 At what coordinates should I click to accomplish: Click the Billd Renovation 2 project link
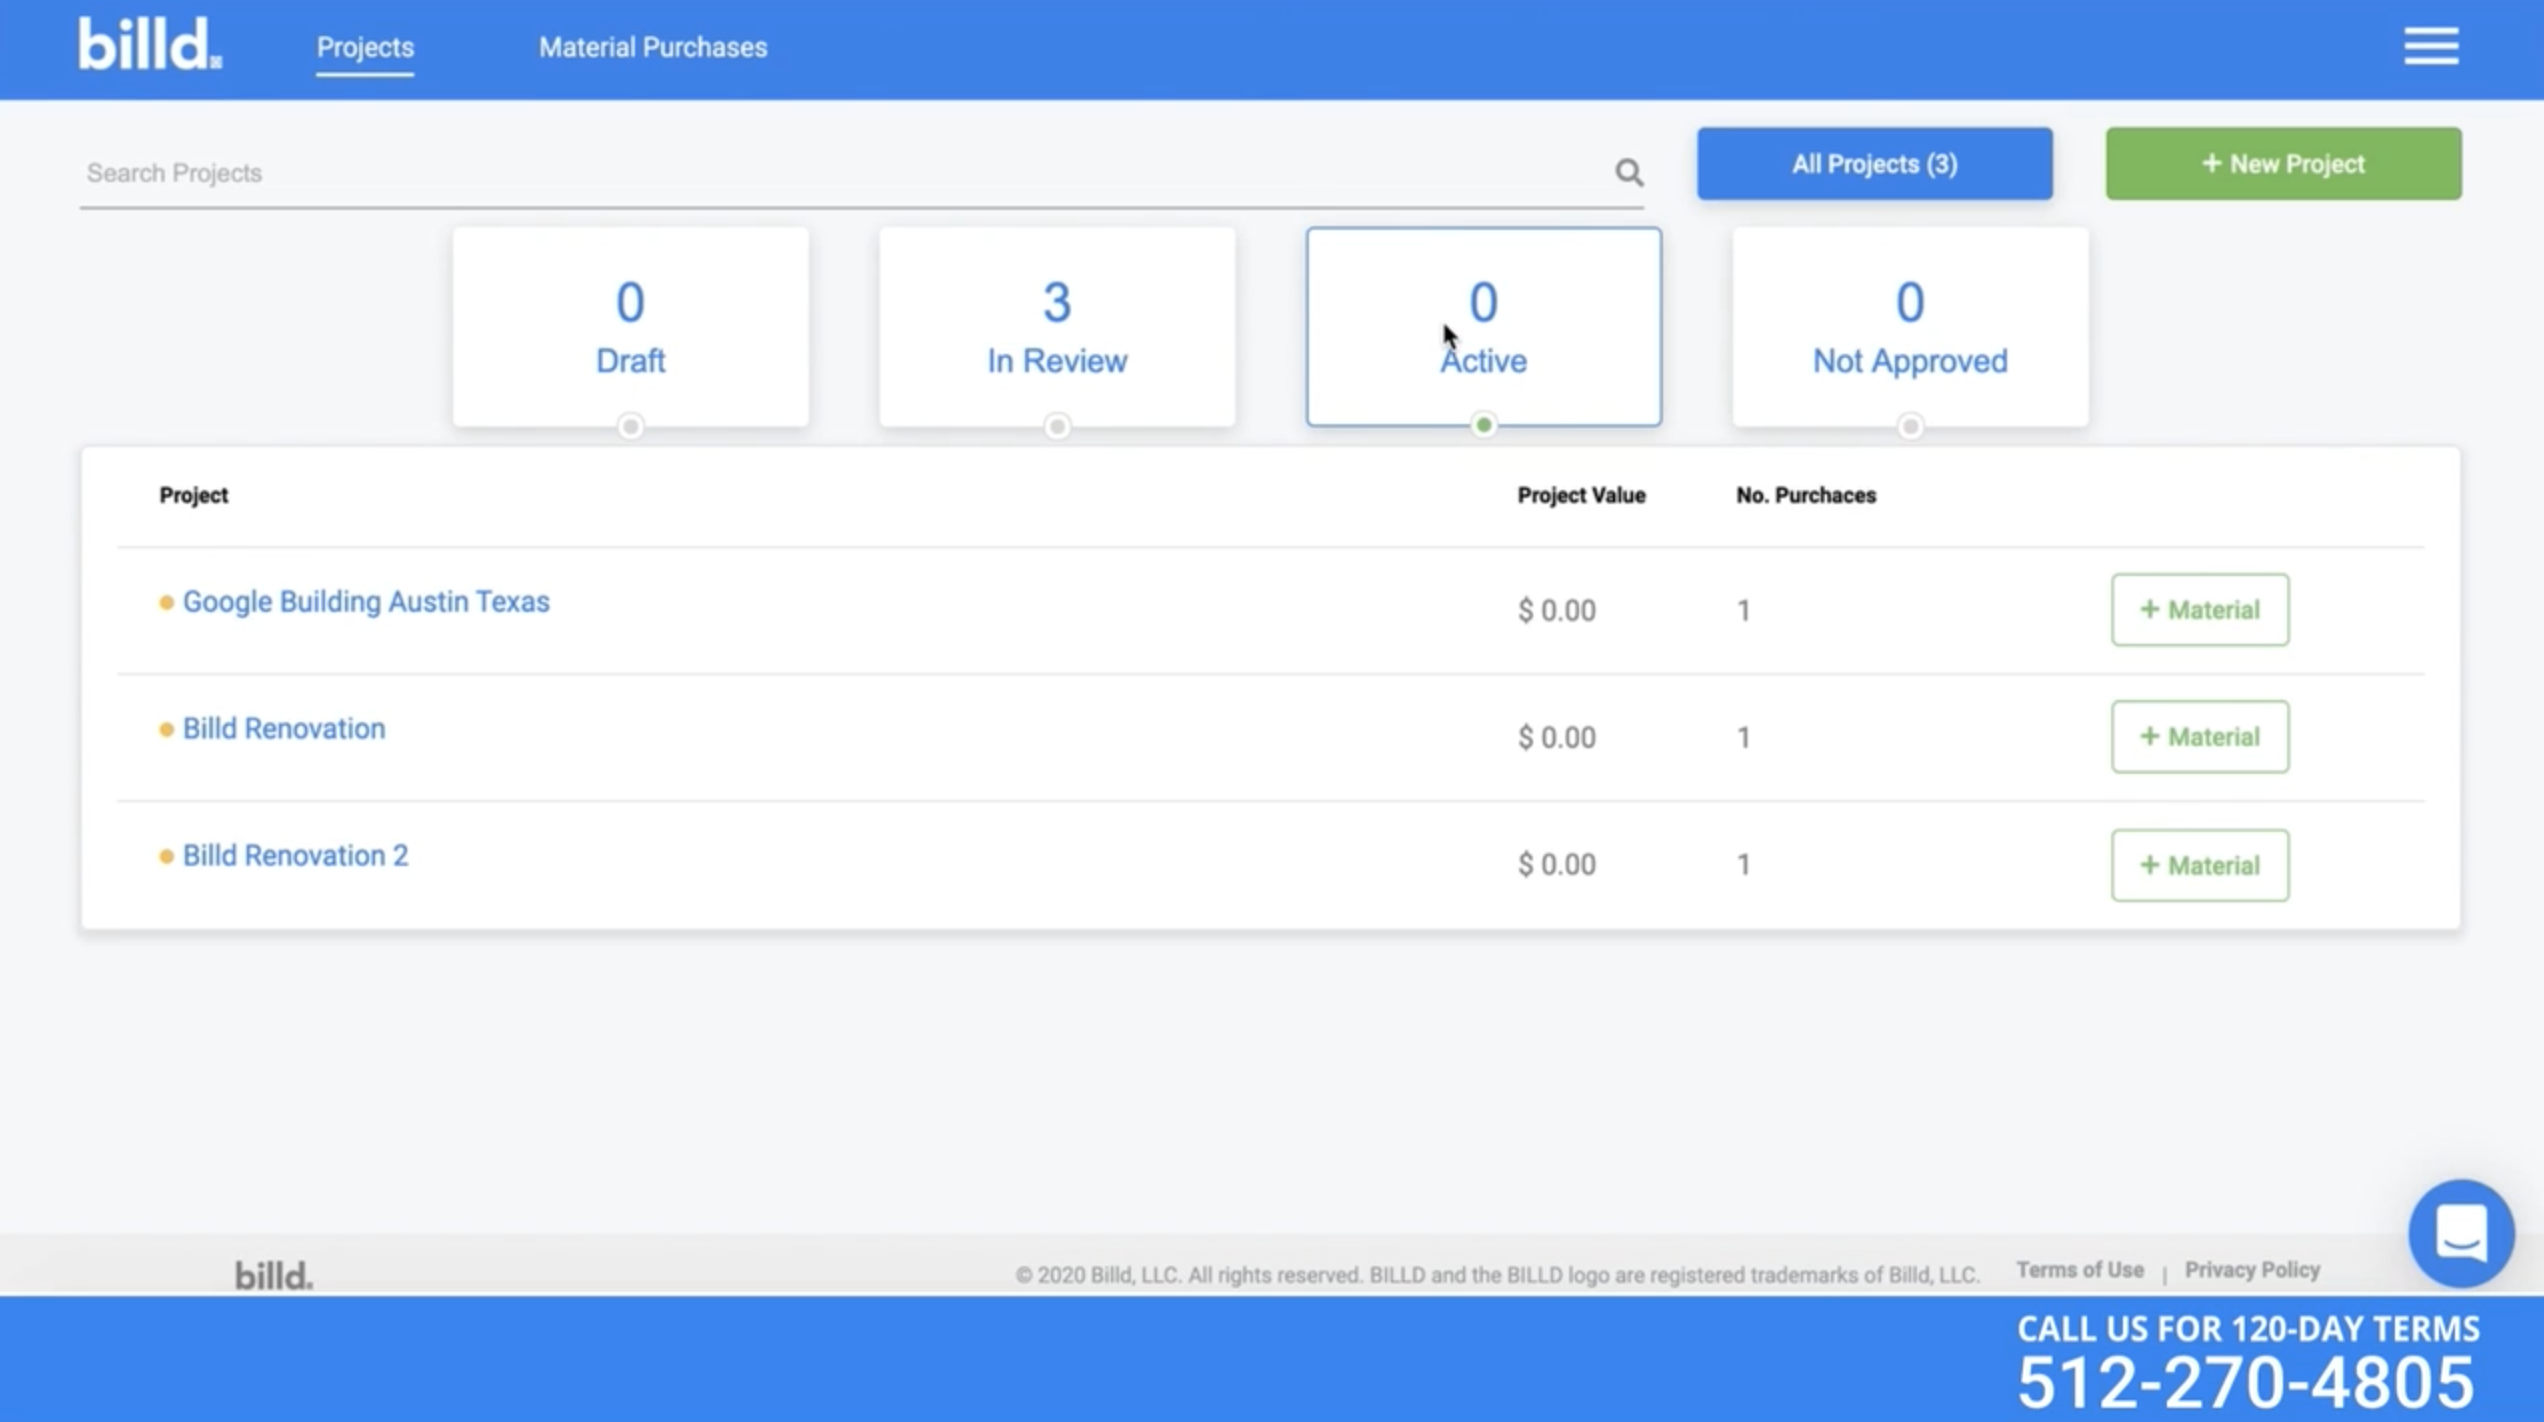(294, 854)
